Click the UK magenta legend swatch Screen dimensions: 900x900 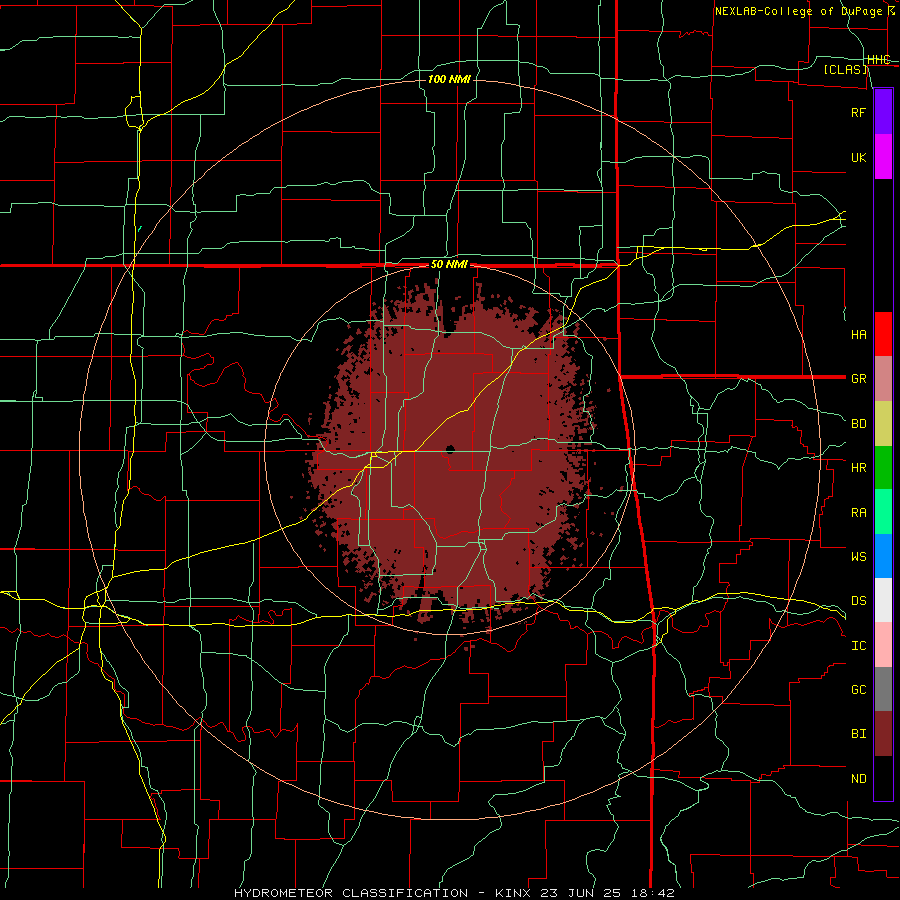(x=883, y=157)
